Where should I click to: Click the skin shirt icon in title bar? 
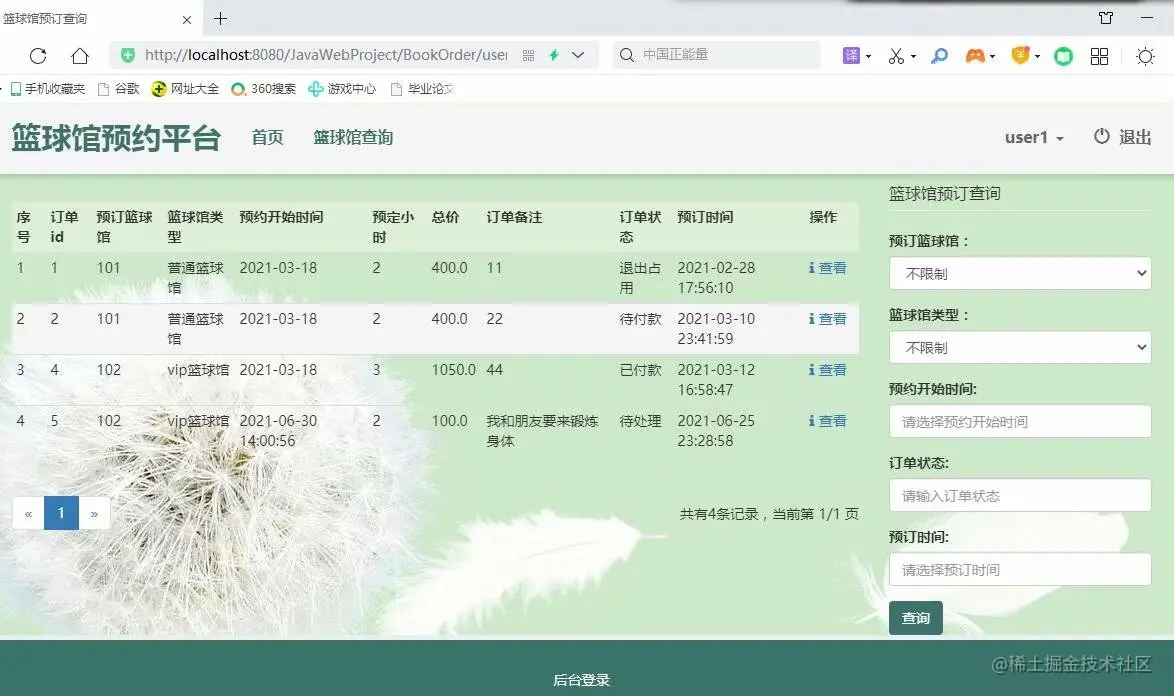[x=1106, y=18]
